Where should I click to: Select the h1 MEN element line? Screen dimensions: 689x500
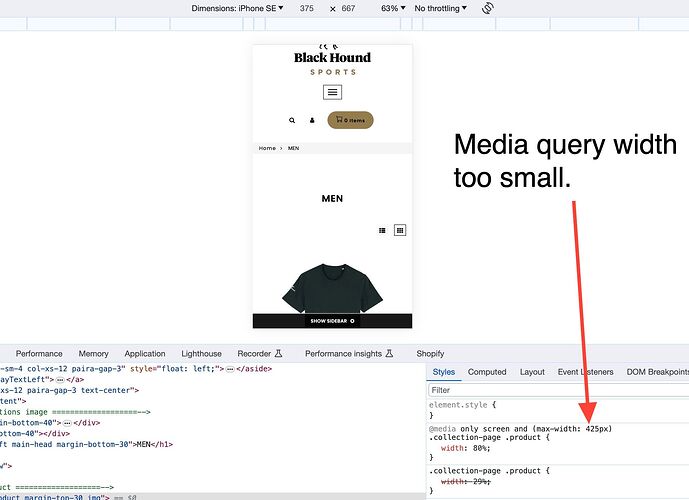tap(86, 445)
